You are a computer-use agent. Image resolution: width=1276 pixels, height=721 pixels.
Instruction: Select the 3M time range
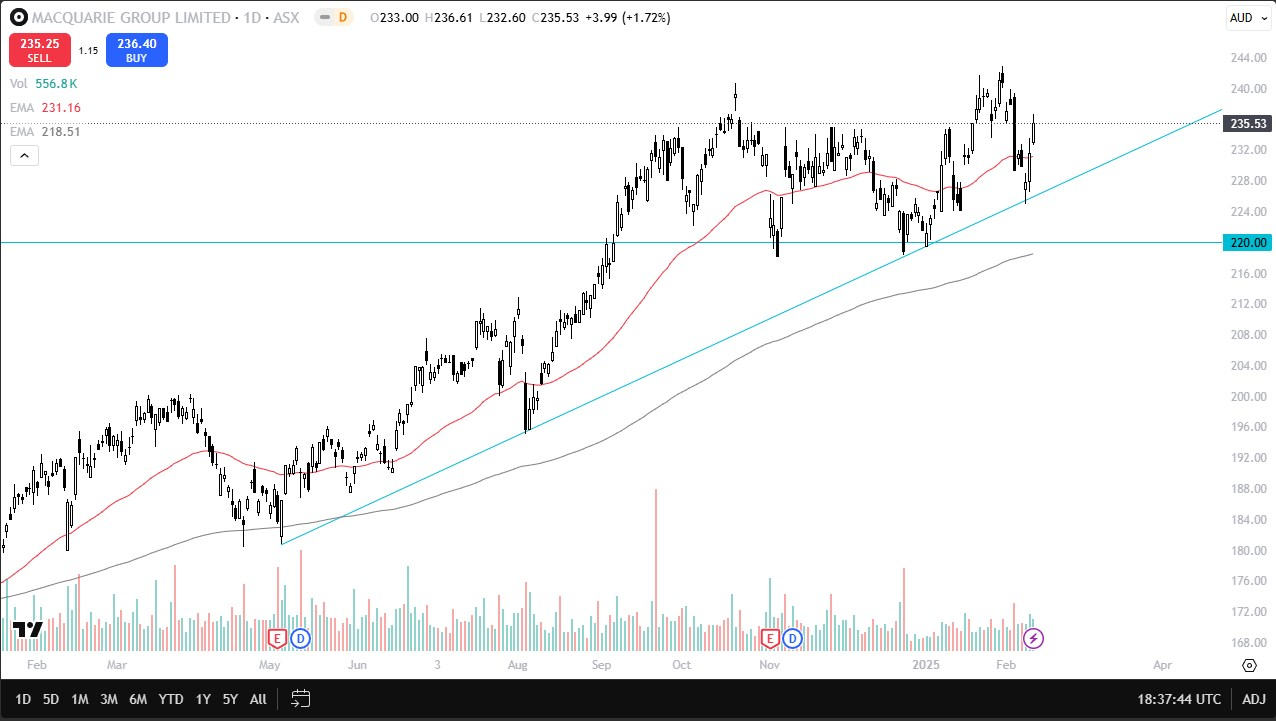(x=109, y=699)
